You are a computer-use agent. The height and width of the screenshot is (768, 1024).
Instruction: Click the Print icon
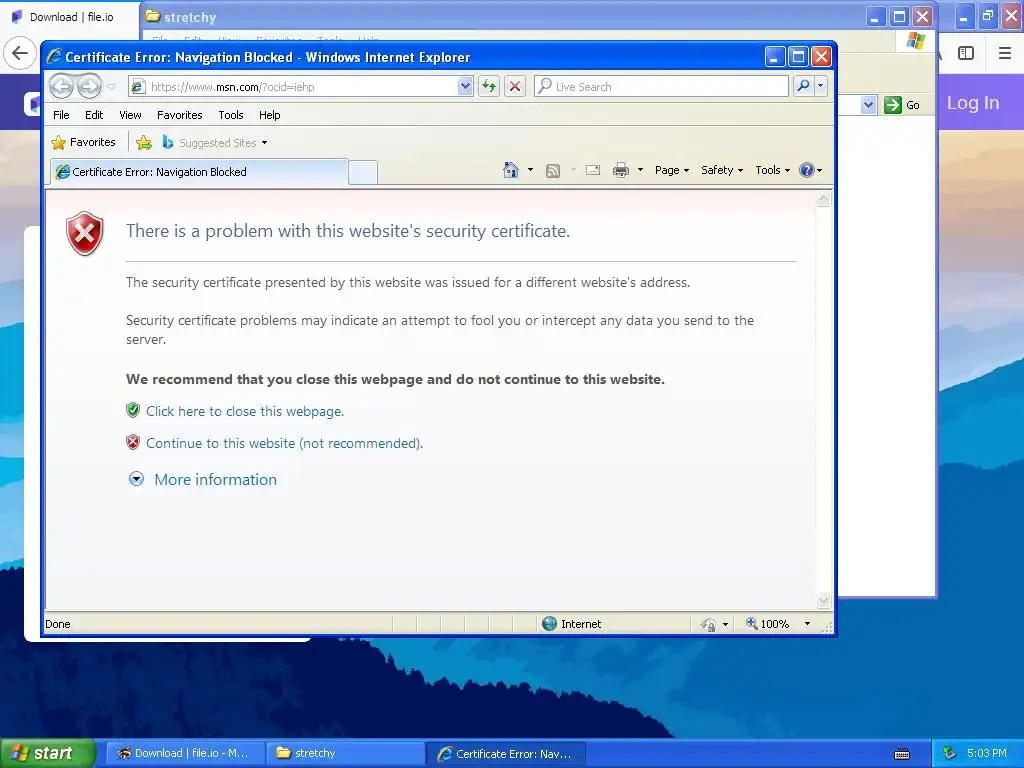tap(620, 170)
